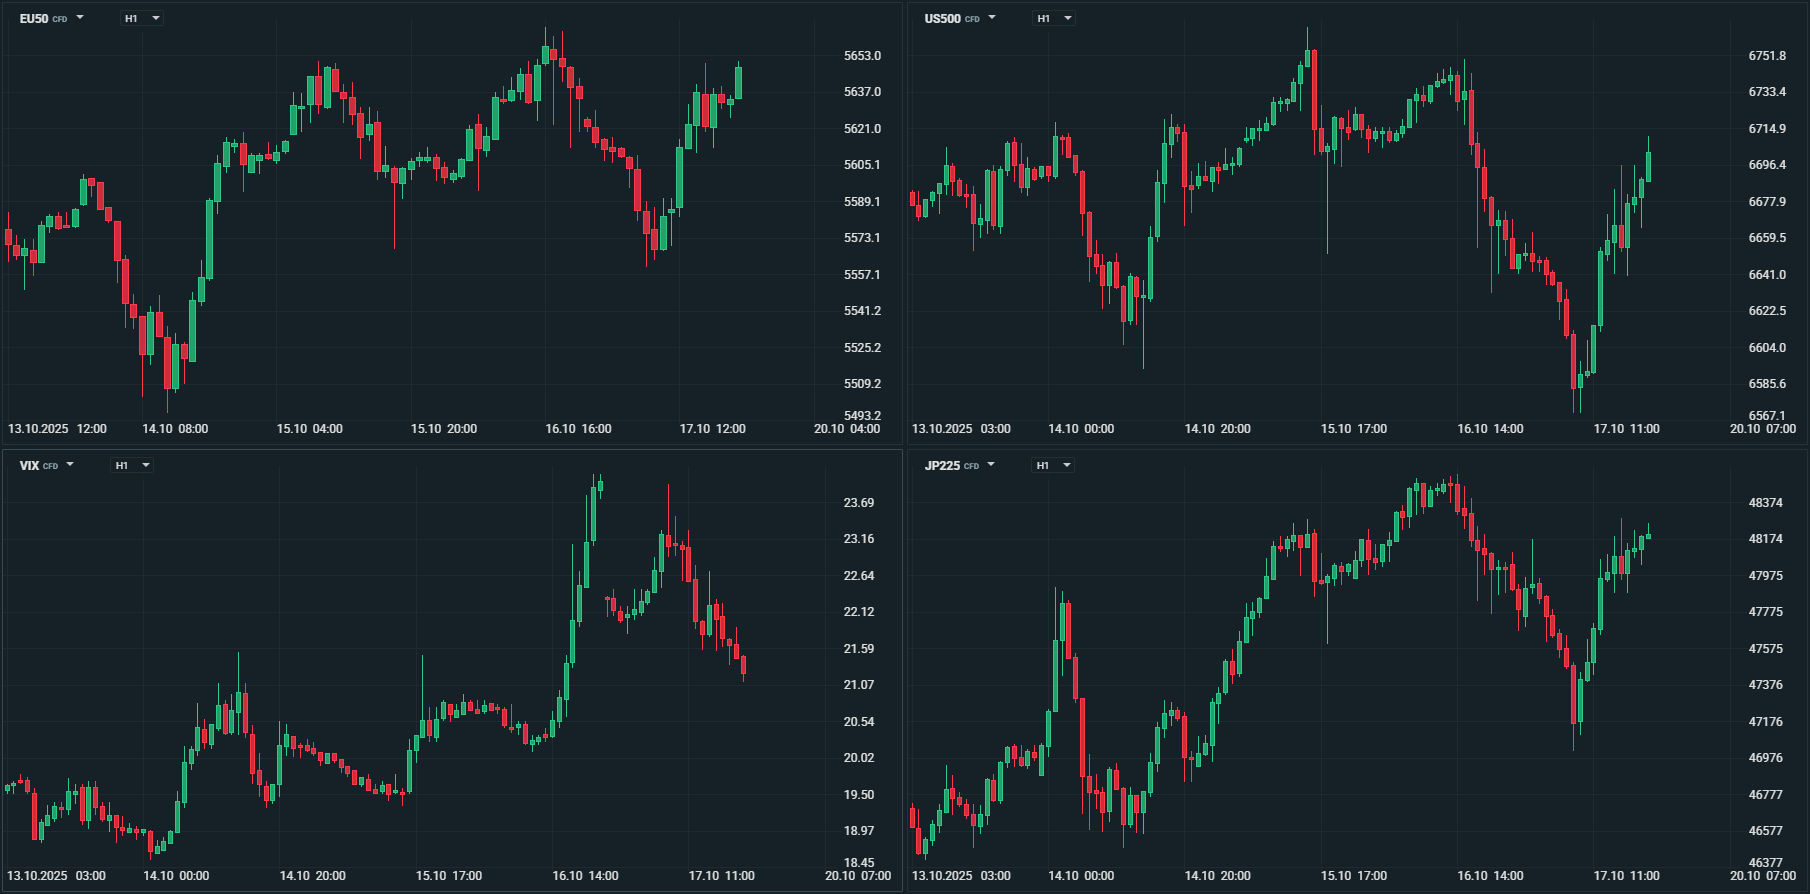Click the 16.10 16:00 time marker on EU50
Screen dimensions: 1810x894
(578, 429)
